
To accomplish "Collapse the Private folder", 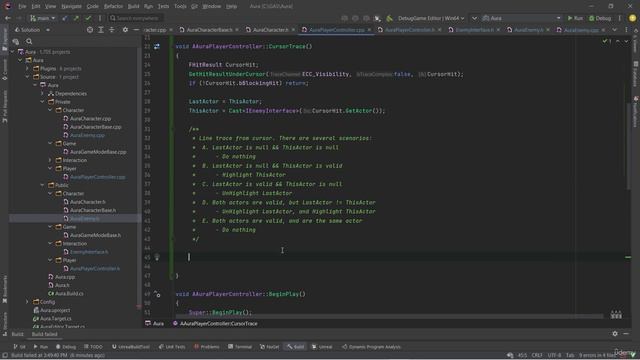I will click(x=42, y=102).
